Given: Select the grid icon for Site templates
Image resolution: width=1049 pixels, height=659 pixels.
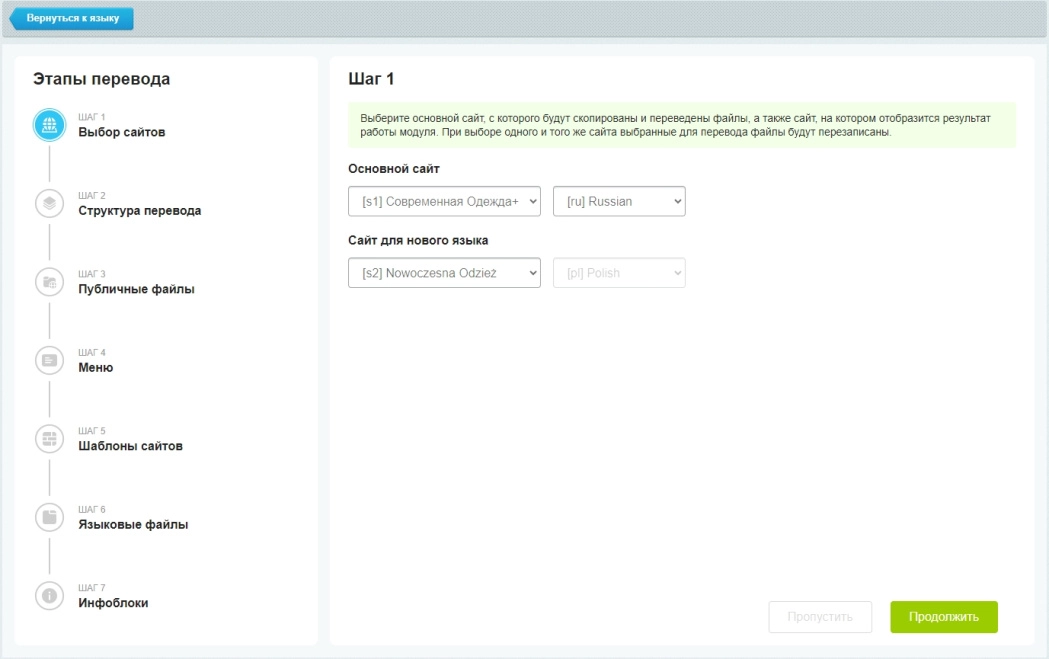Looking at the screenshot, I should 50,439.
